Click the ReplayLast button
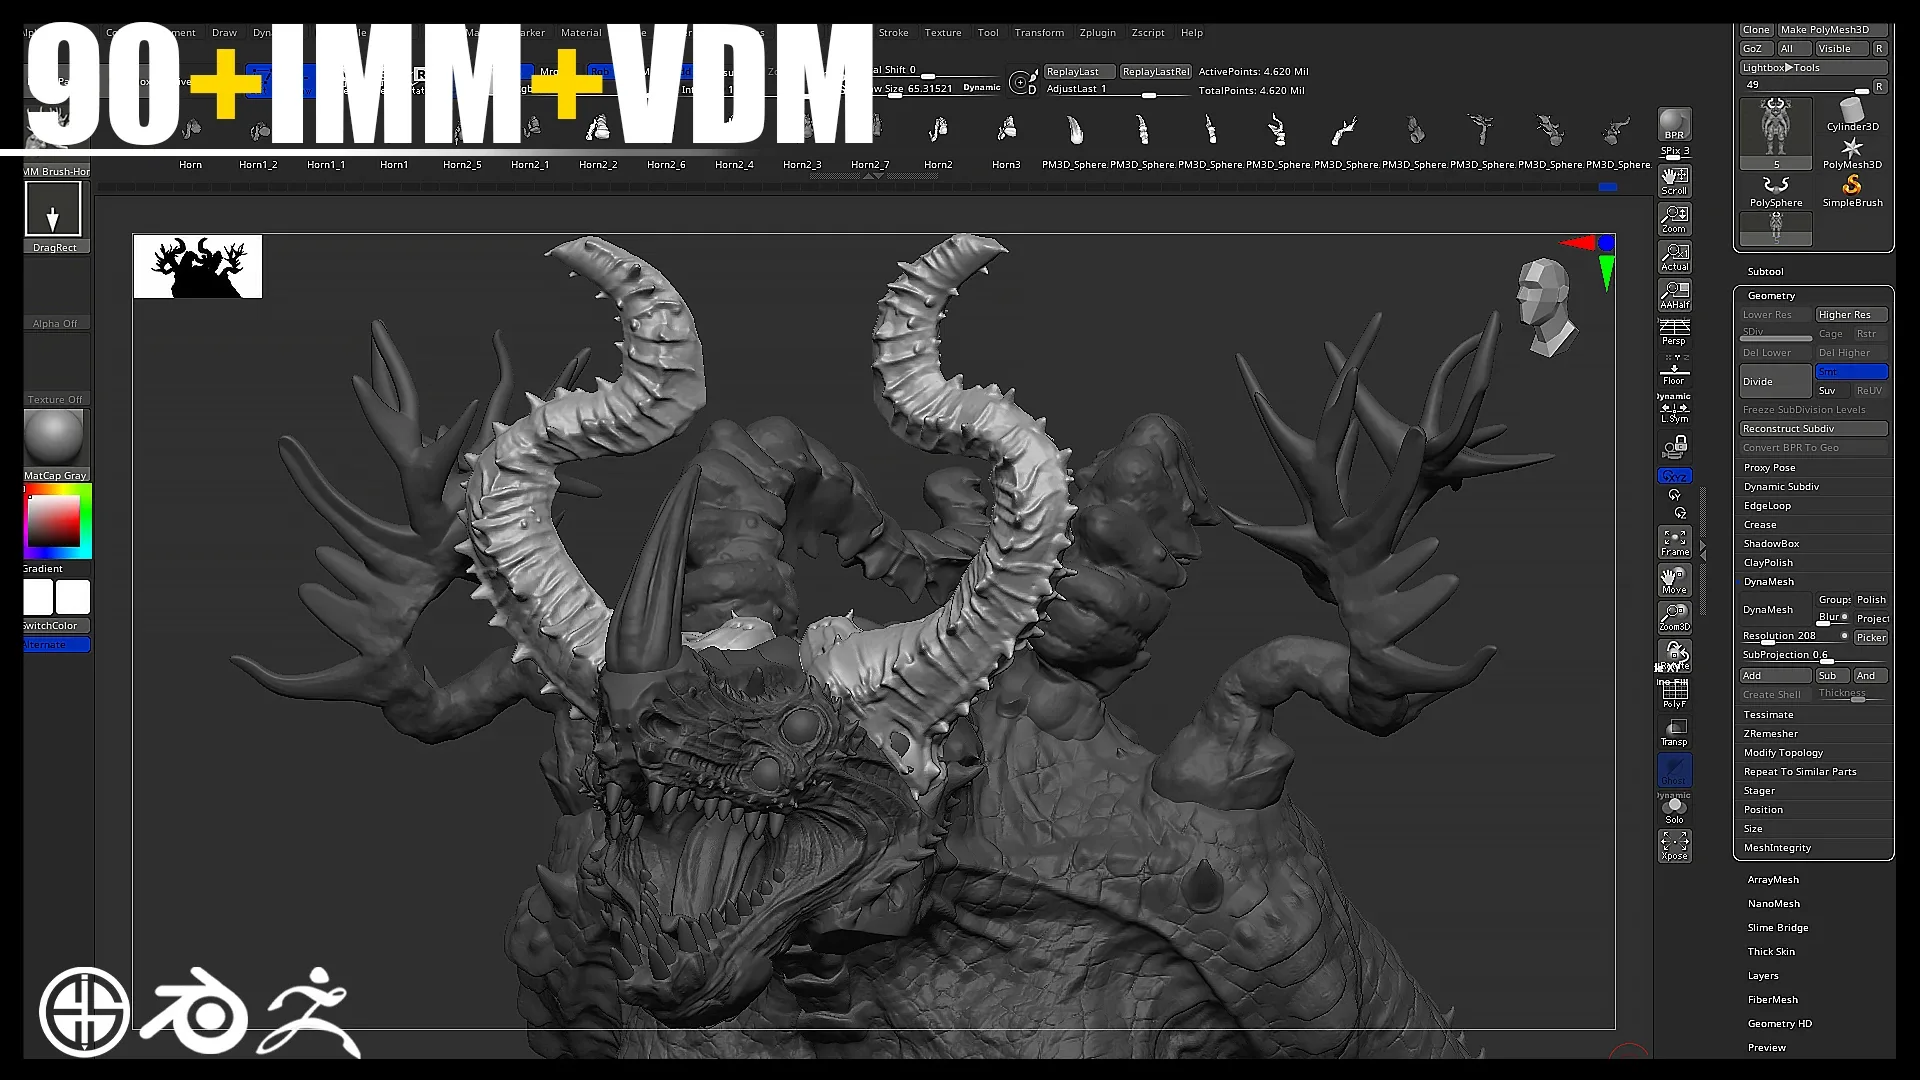 (x=1078, y=72)
